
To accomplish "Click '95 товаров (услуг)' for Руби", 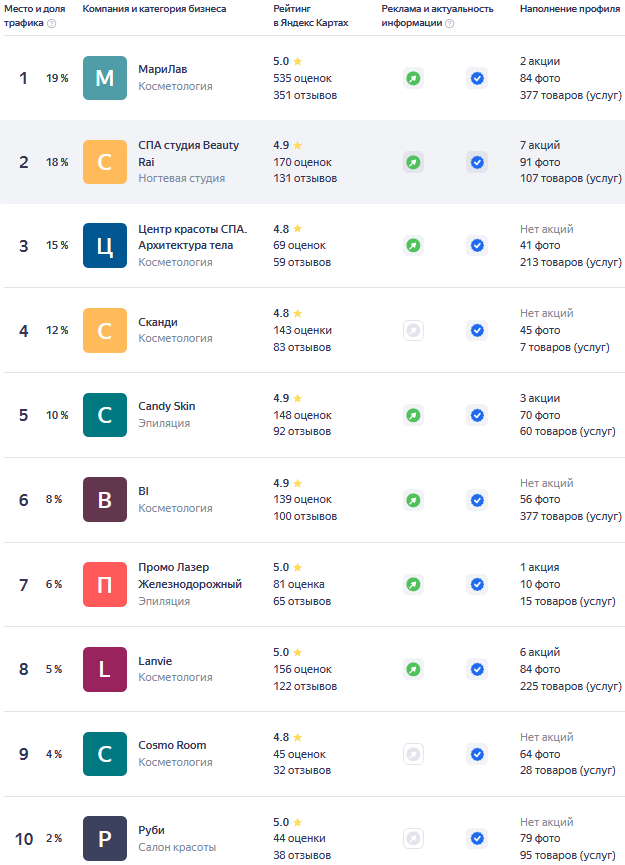I will (568, 856).
